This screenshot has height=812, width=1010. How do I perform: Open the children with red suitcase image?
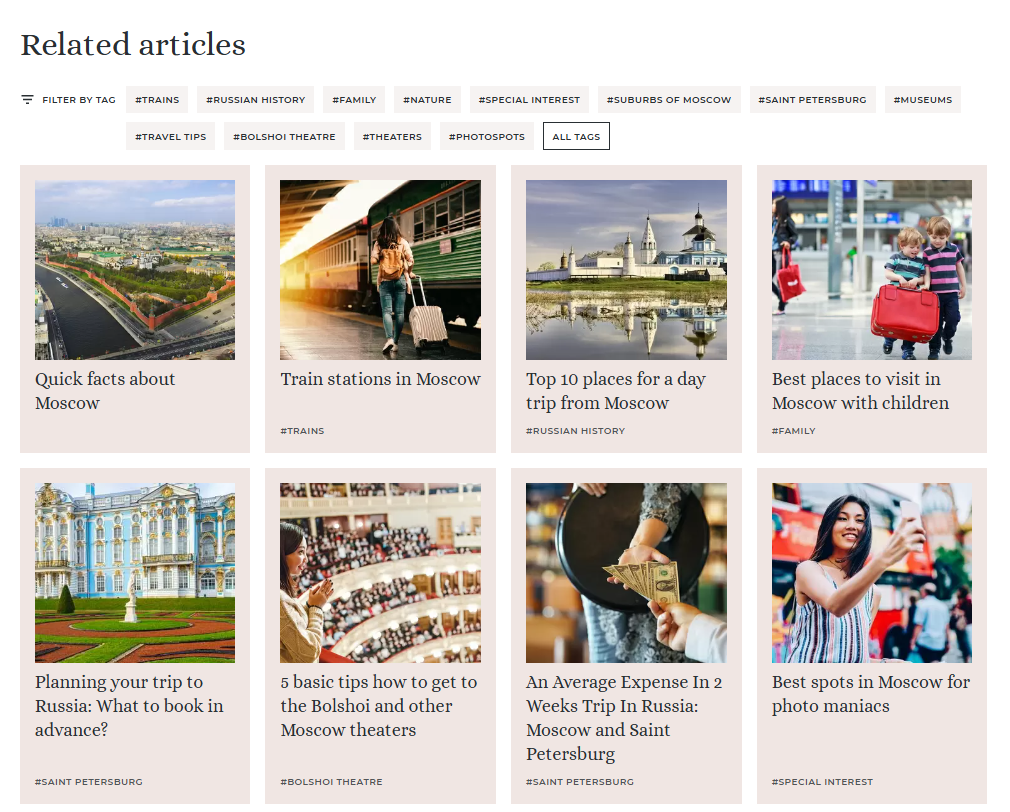pos(871,270)
